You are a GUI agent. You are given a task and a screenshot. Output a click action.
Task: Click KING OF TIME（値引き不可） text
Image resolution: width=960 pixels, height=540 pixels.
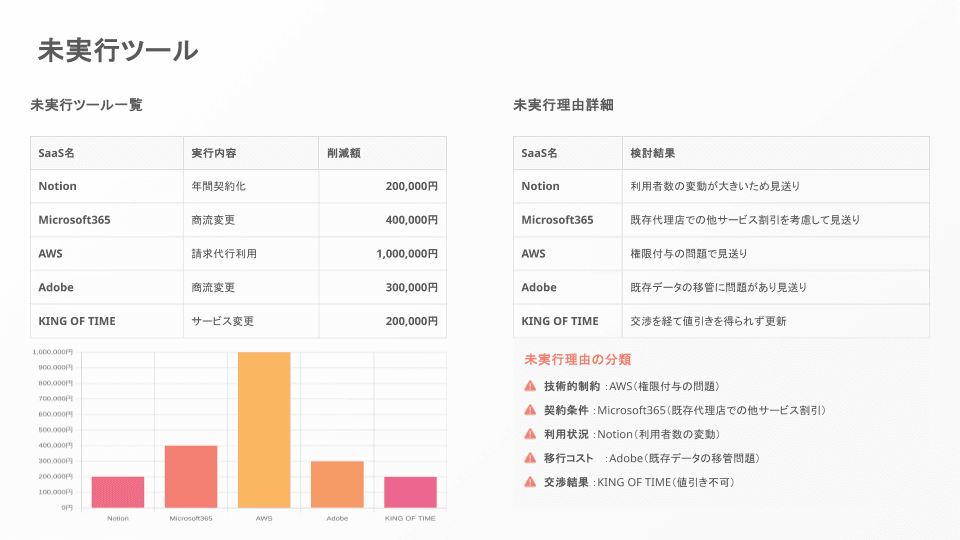coord(666,482)
